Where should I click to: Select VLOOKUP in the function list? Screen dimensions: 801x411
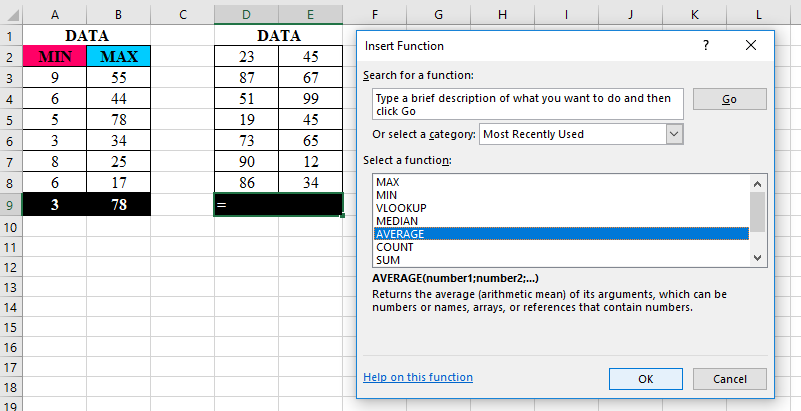tap(561, 208)
